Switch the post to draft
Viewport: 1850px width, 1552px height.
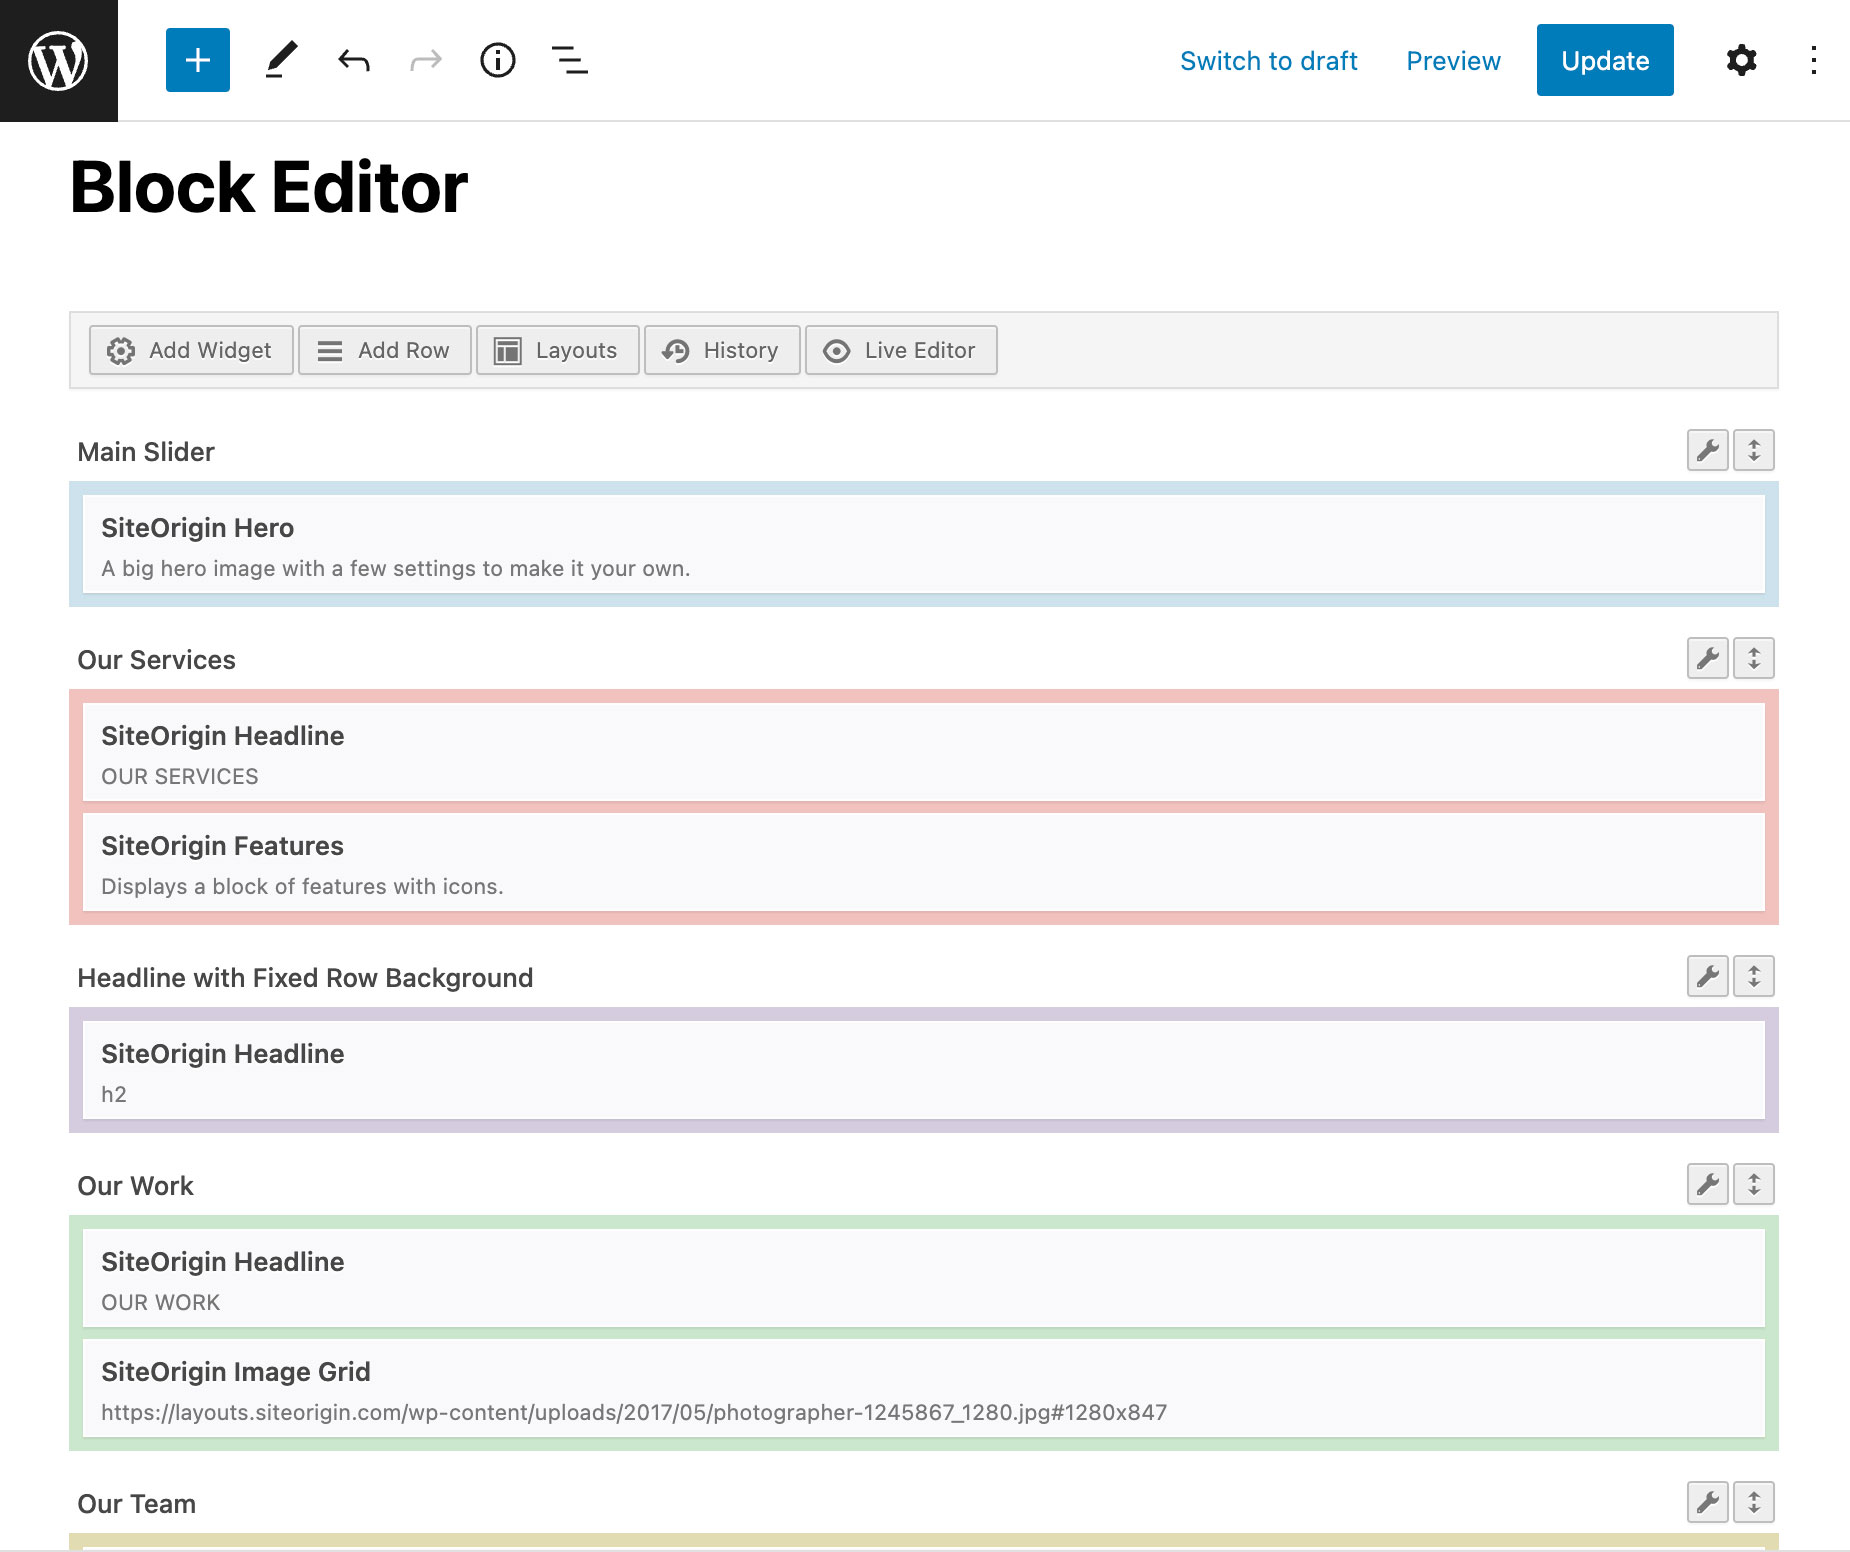1268,61
